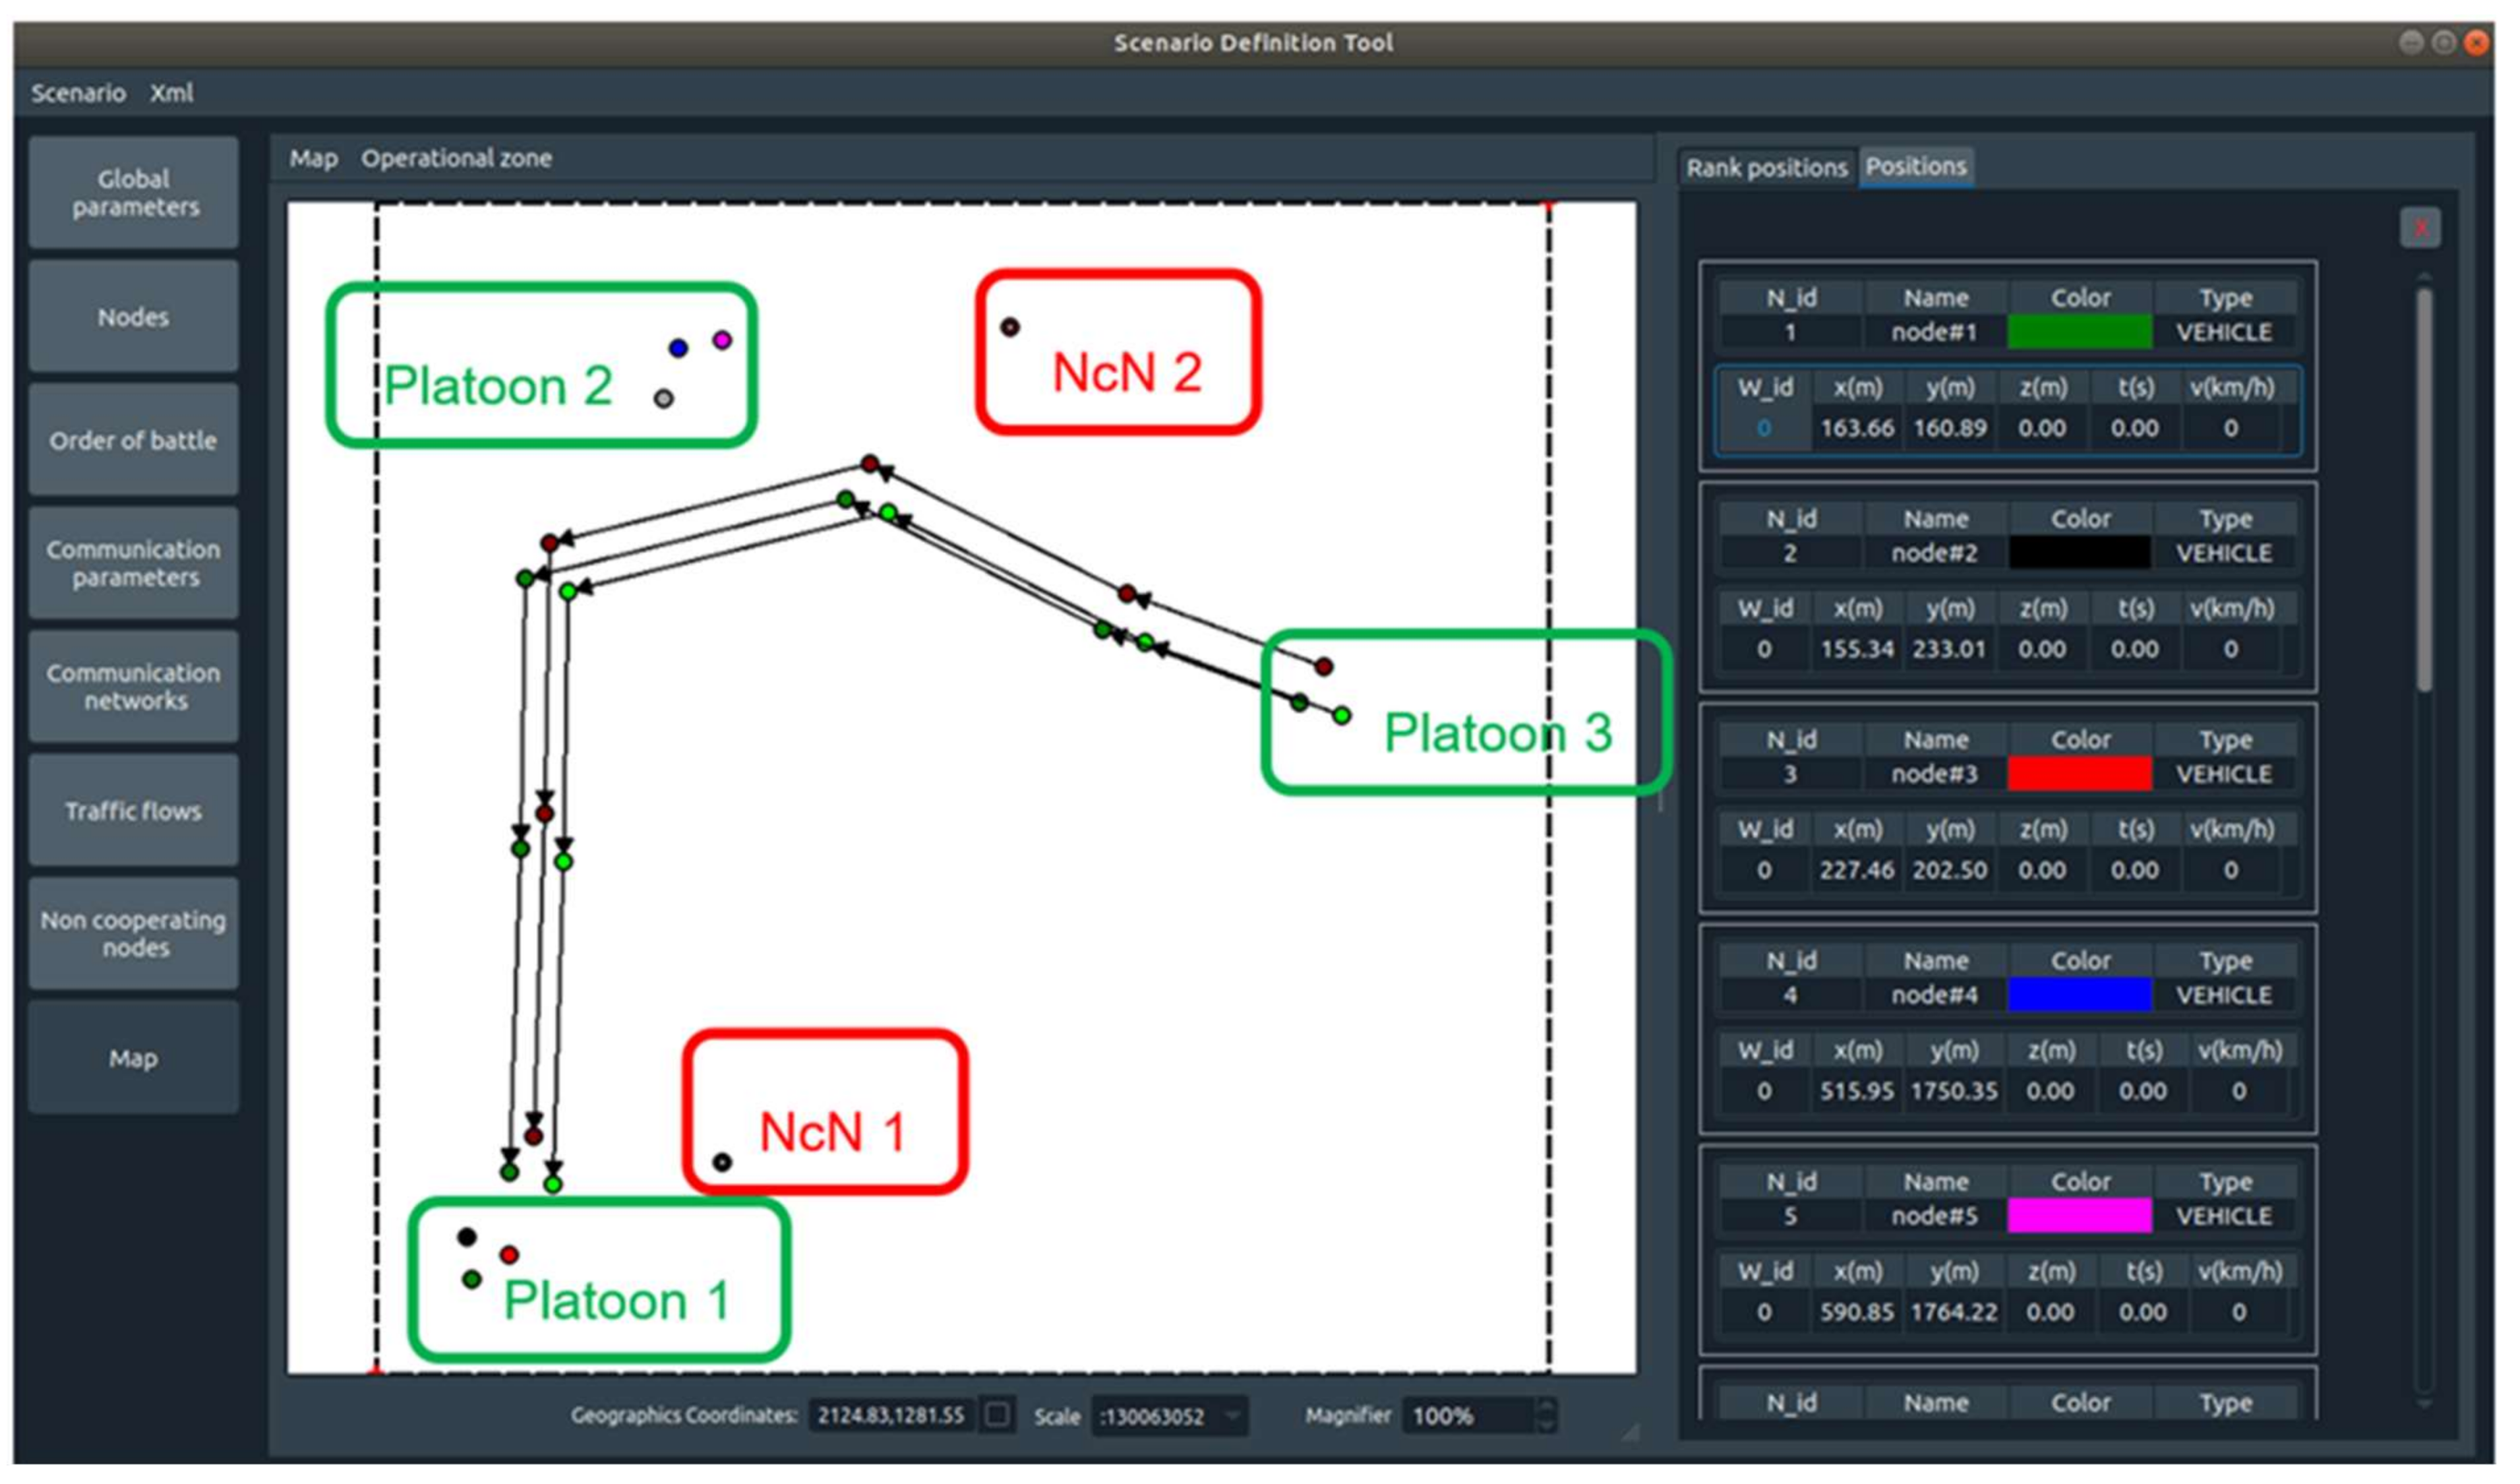Click the NcN 1 node marker on map
2520x1484 pixels.
pos(722,1162)
